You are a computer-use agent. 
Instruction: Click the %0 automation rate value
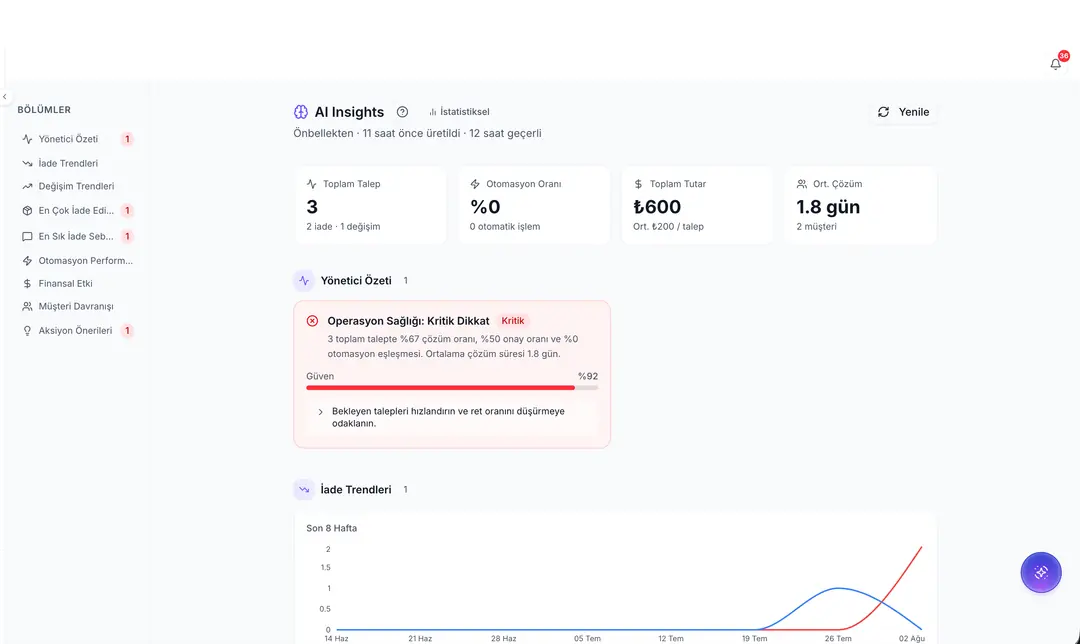point(485,207)
